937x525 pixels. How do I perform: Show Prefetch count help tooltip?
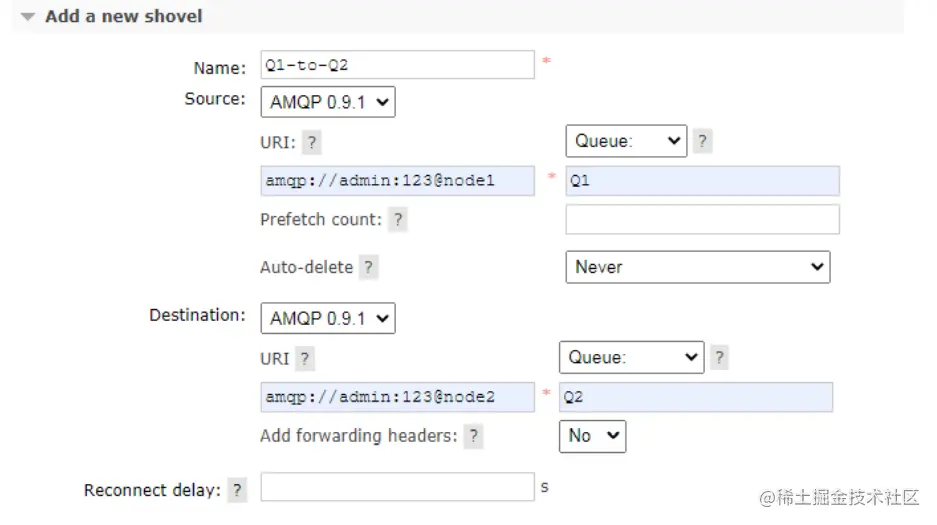tap(398, 219)
